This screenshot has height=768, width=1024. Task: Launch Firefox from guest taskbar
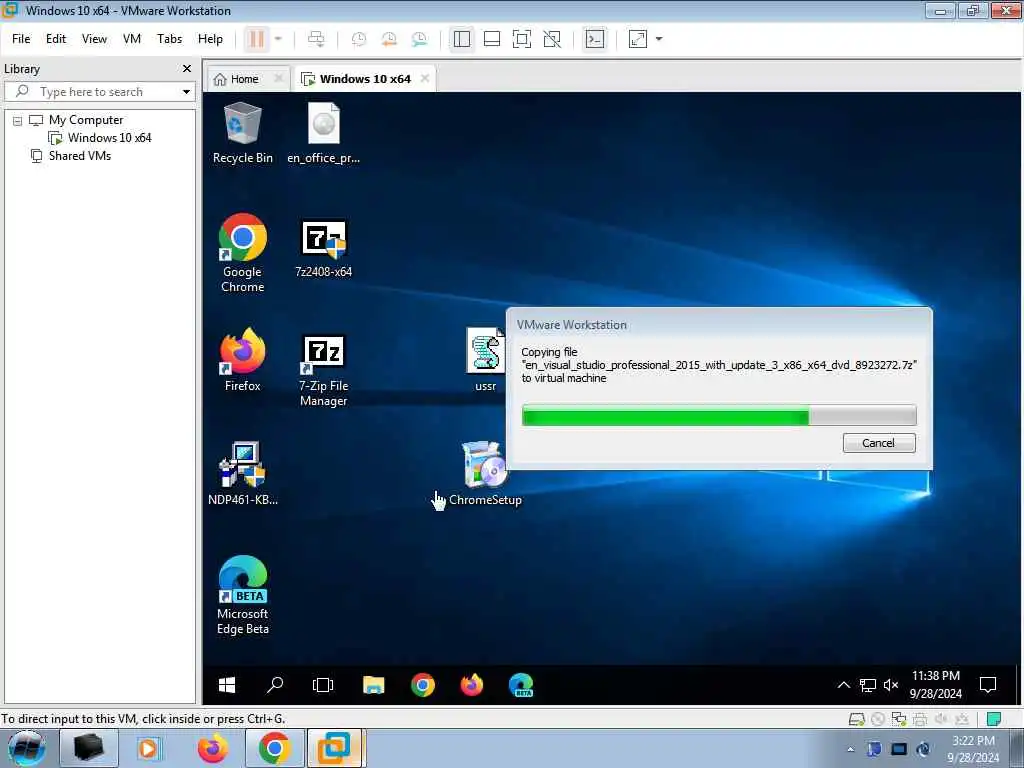pos(472,685)
